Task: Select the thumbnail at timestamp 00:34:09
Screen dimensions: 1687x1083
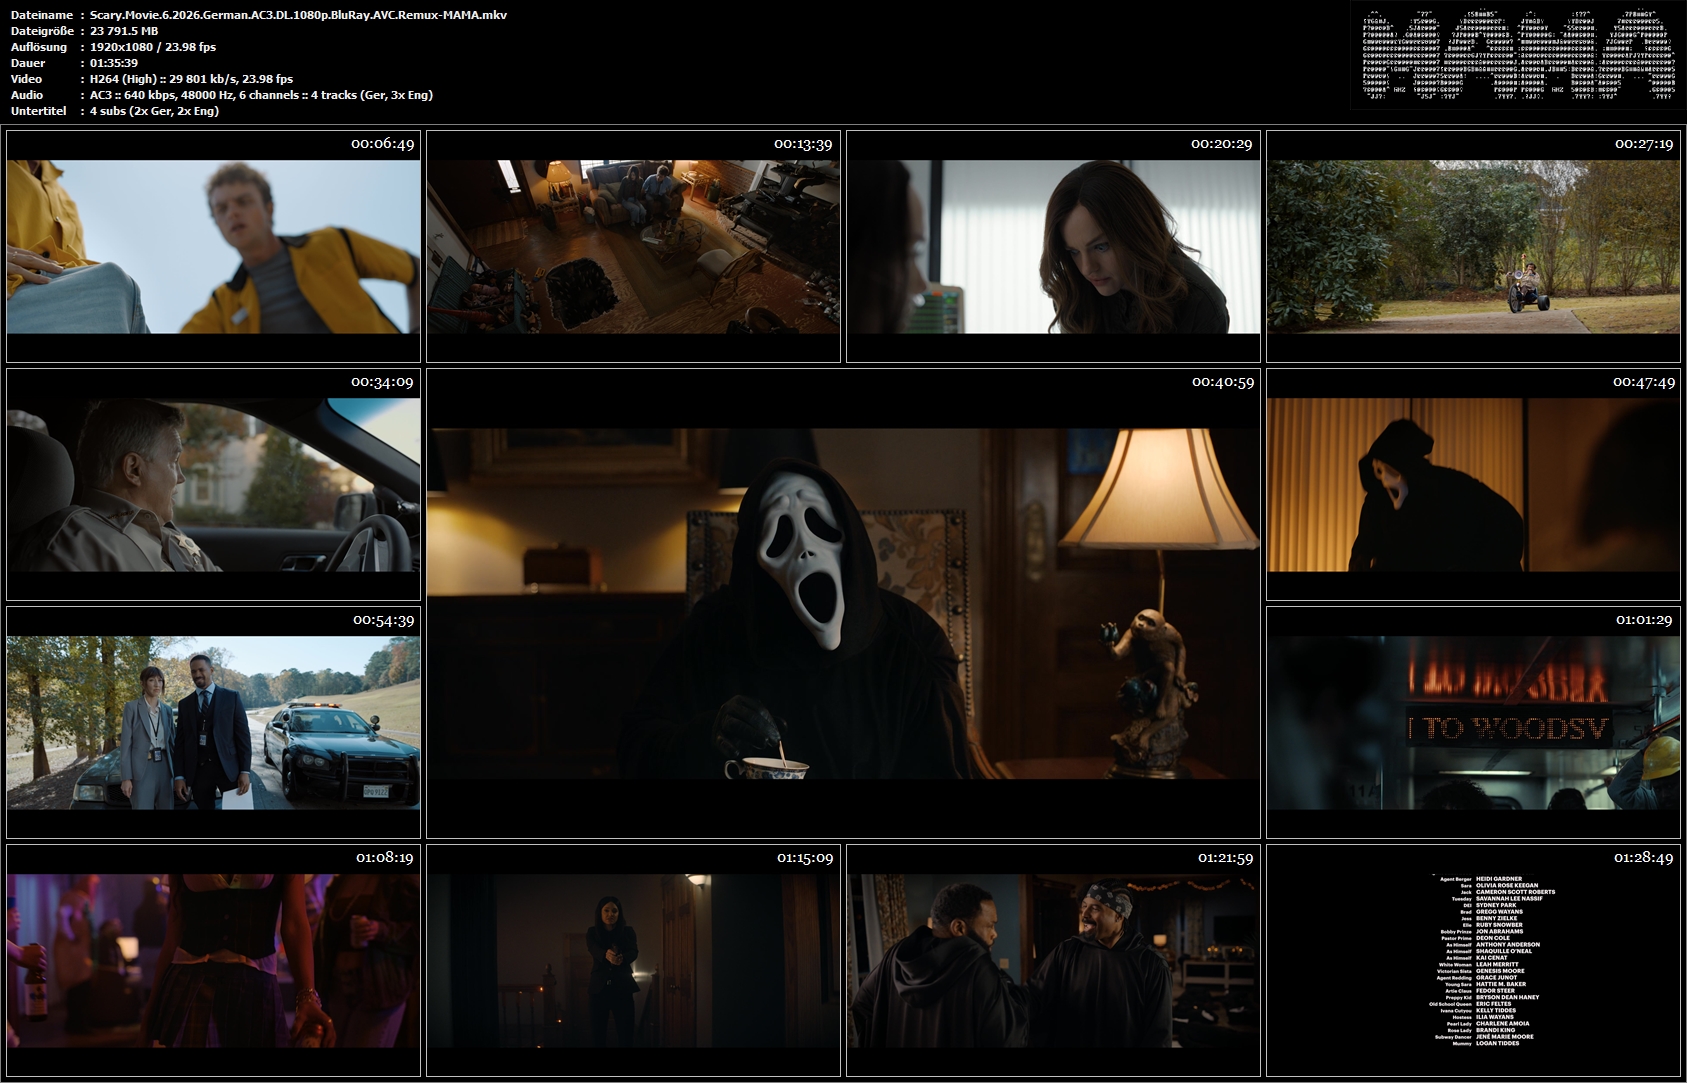Action: tap(213, 484)
